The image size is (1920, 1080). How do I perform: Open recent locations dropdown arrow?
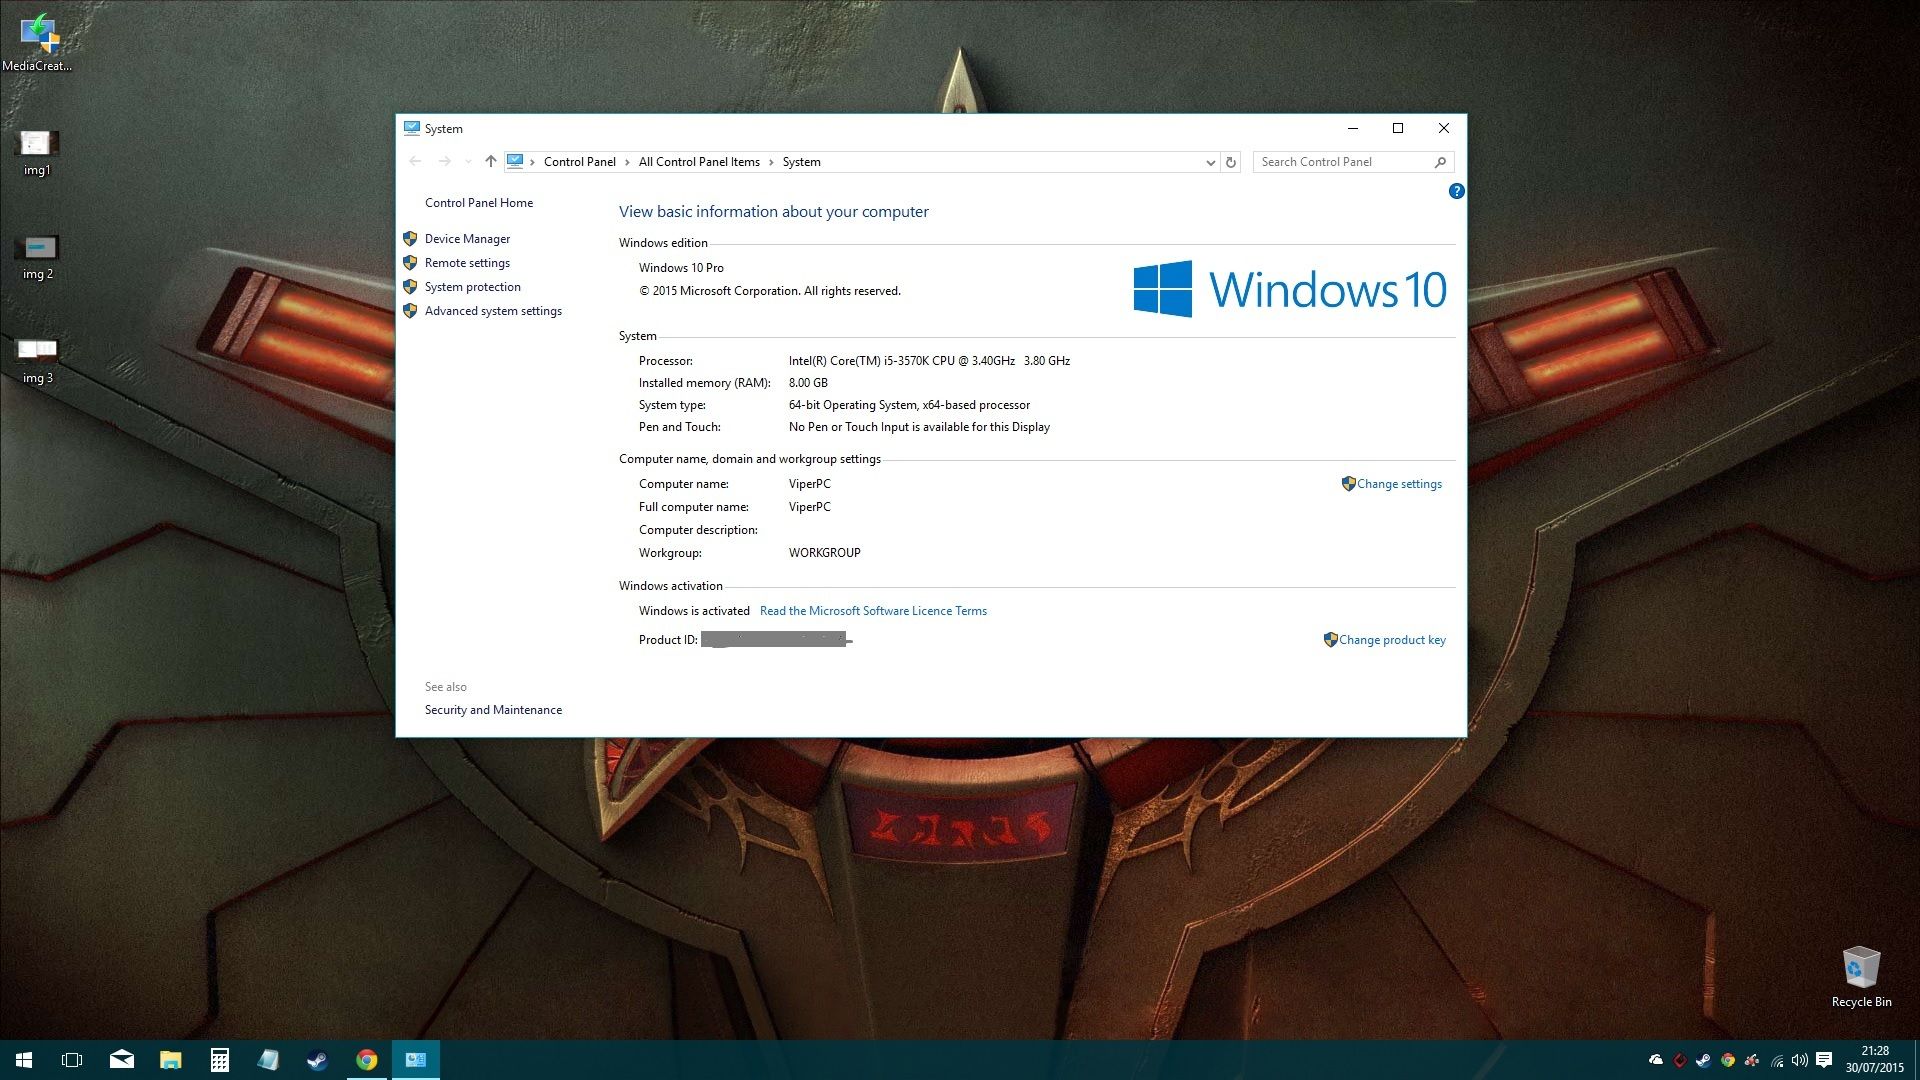[x=468, y=161]
